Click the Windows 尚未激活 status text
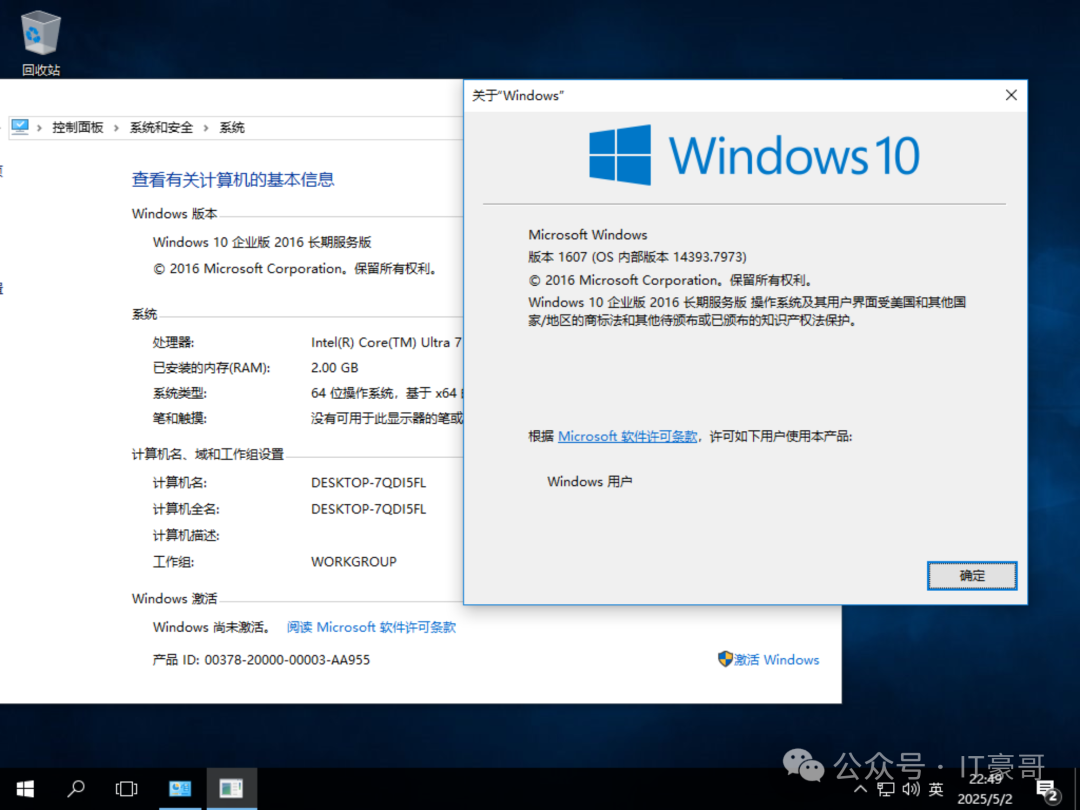Viewport: 1080px width, 810px height. click(x=211, y=627)
